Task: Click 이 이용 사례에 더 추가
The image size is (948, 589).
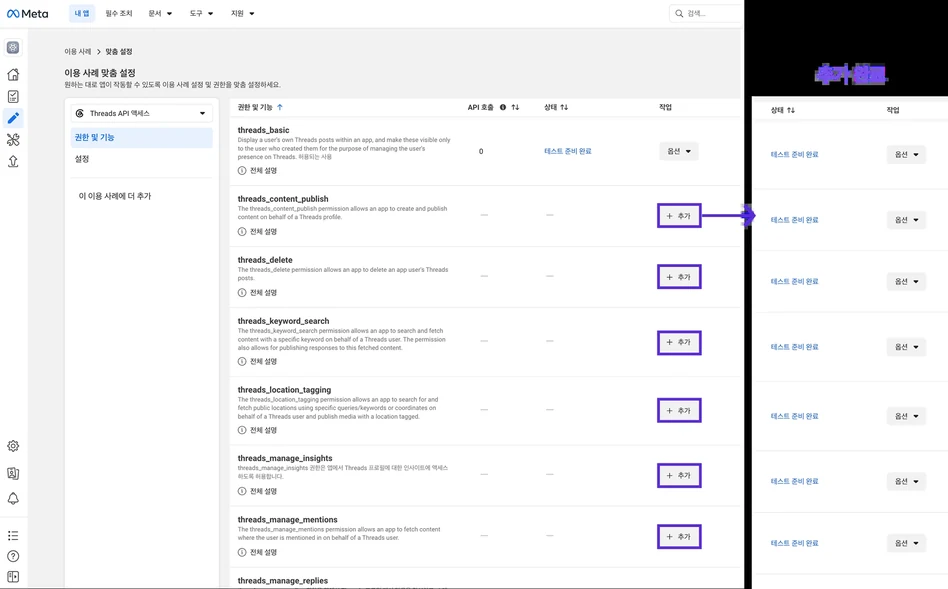Action: pyautogui.click(x=115, y=196)
